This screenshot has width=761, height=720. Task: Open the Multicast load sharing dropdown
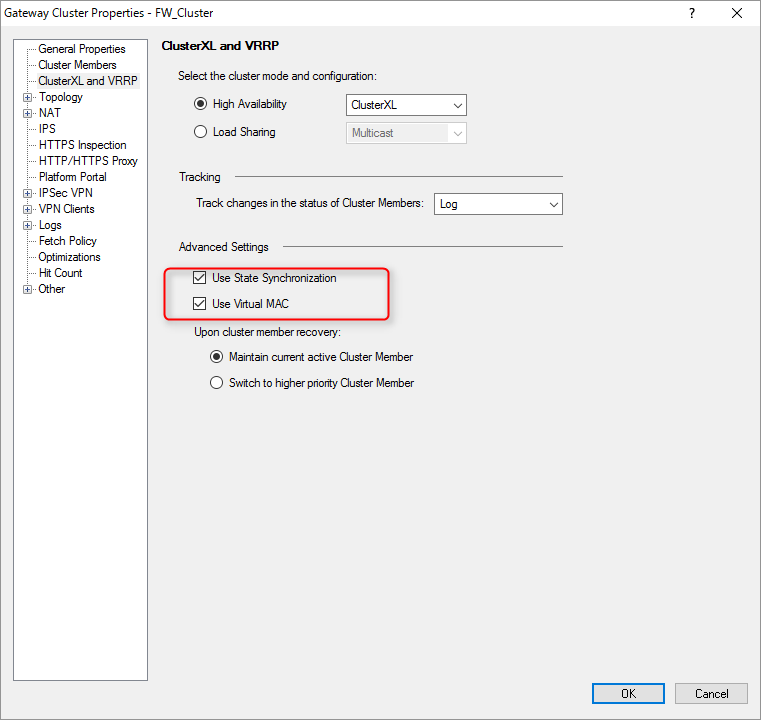406,133
